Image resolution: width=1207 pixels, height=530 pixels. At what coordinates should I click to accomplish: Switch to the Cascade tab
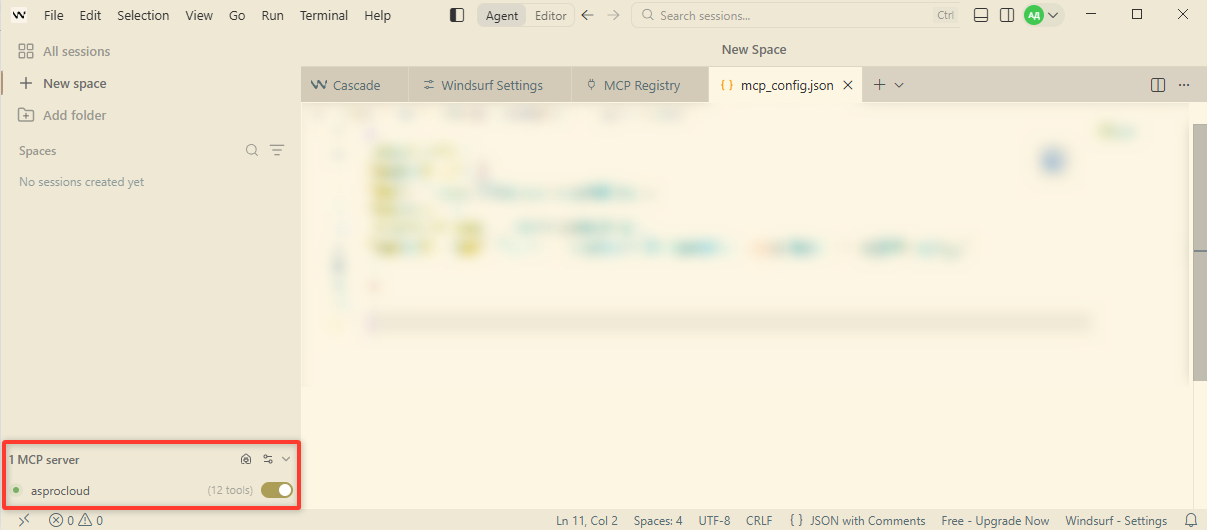(354, 85)
